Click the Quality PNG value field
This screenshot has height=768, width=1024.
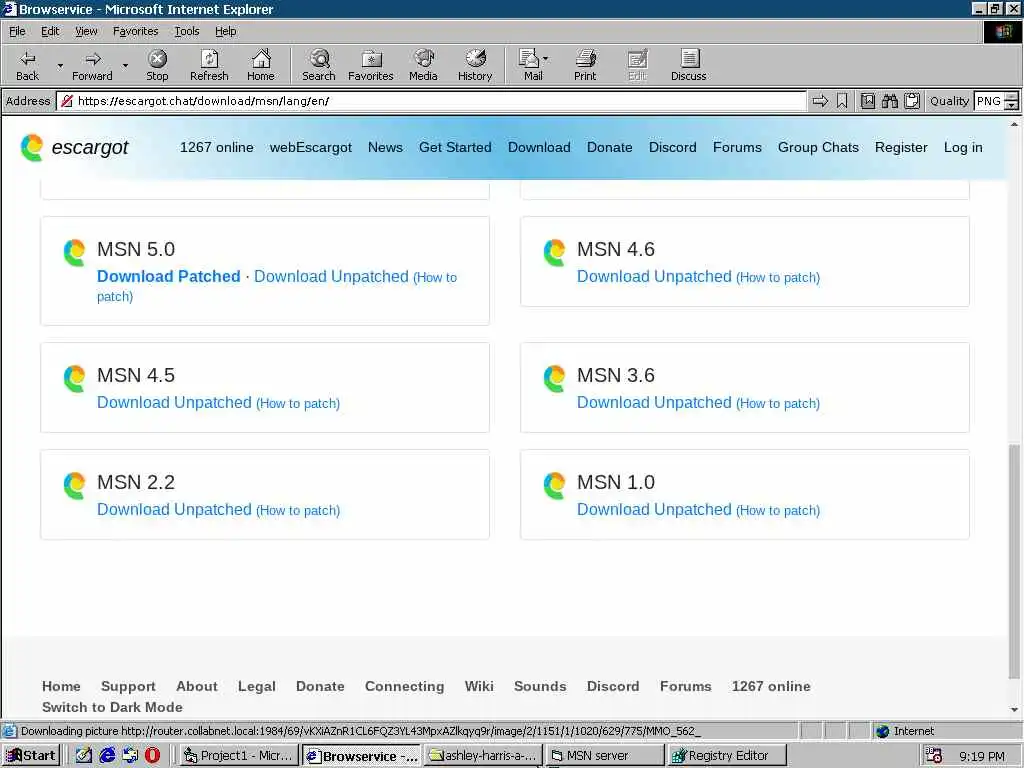[989, 101]
